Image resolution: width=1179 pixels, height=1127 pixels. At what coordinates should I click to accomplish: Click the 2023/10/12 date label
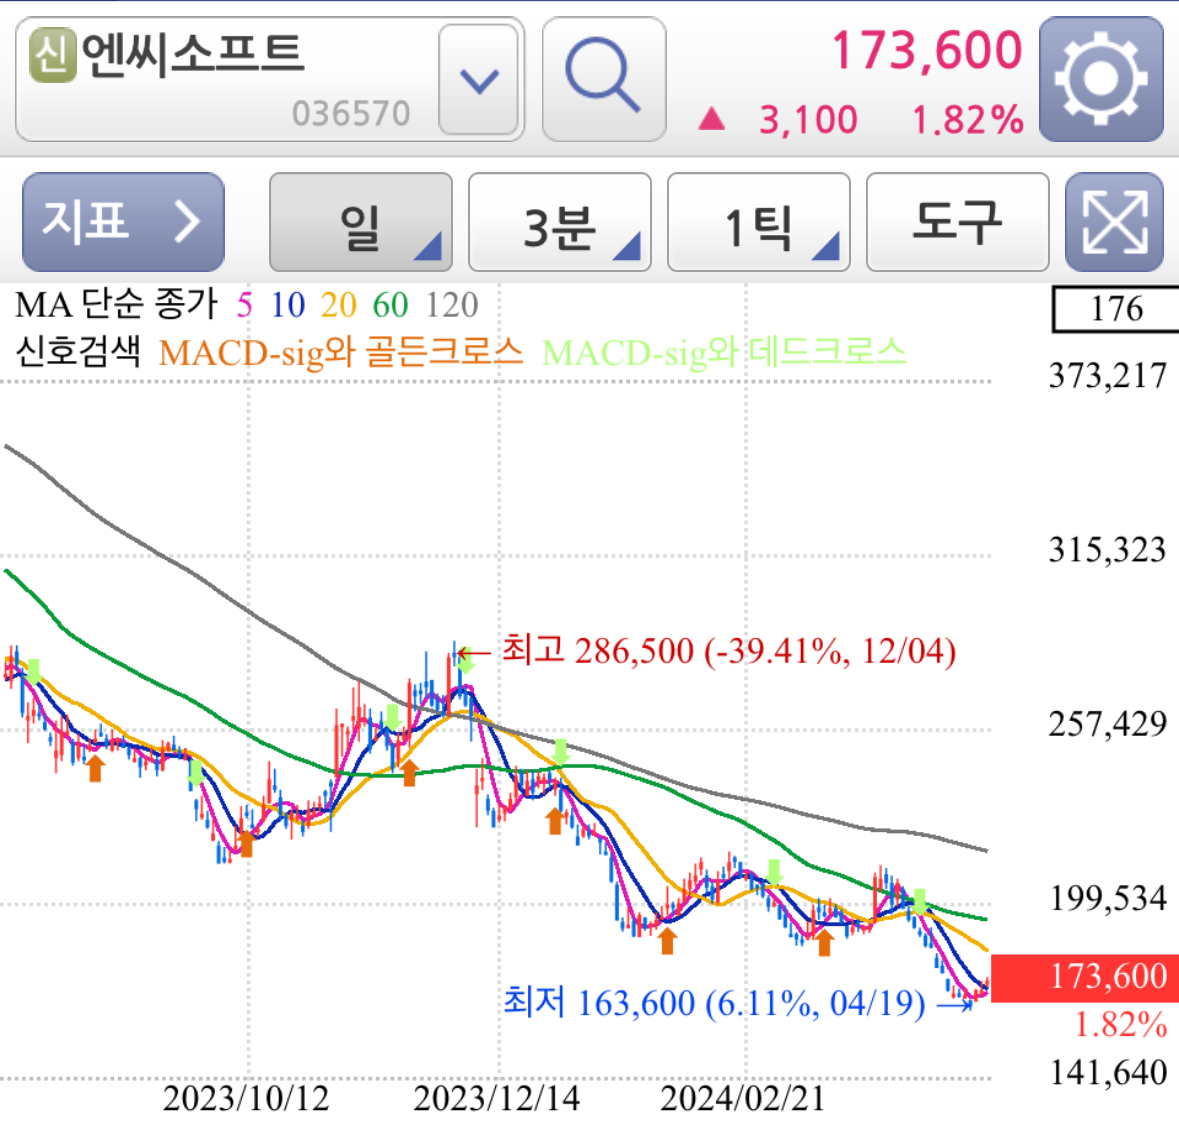[246, 1098]
